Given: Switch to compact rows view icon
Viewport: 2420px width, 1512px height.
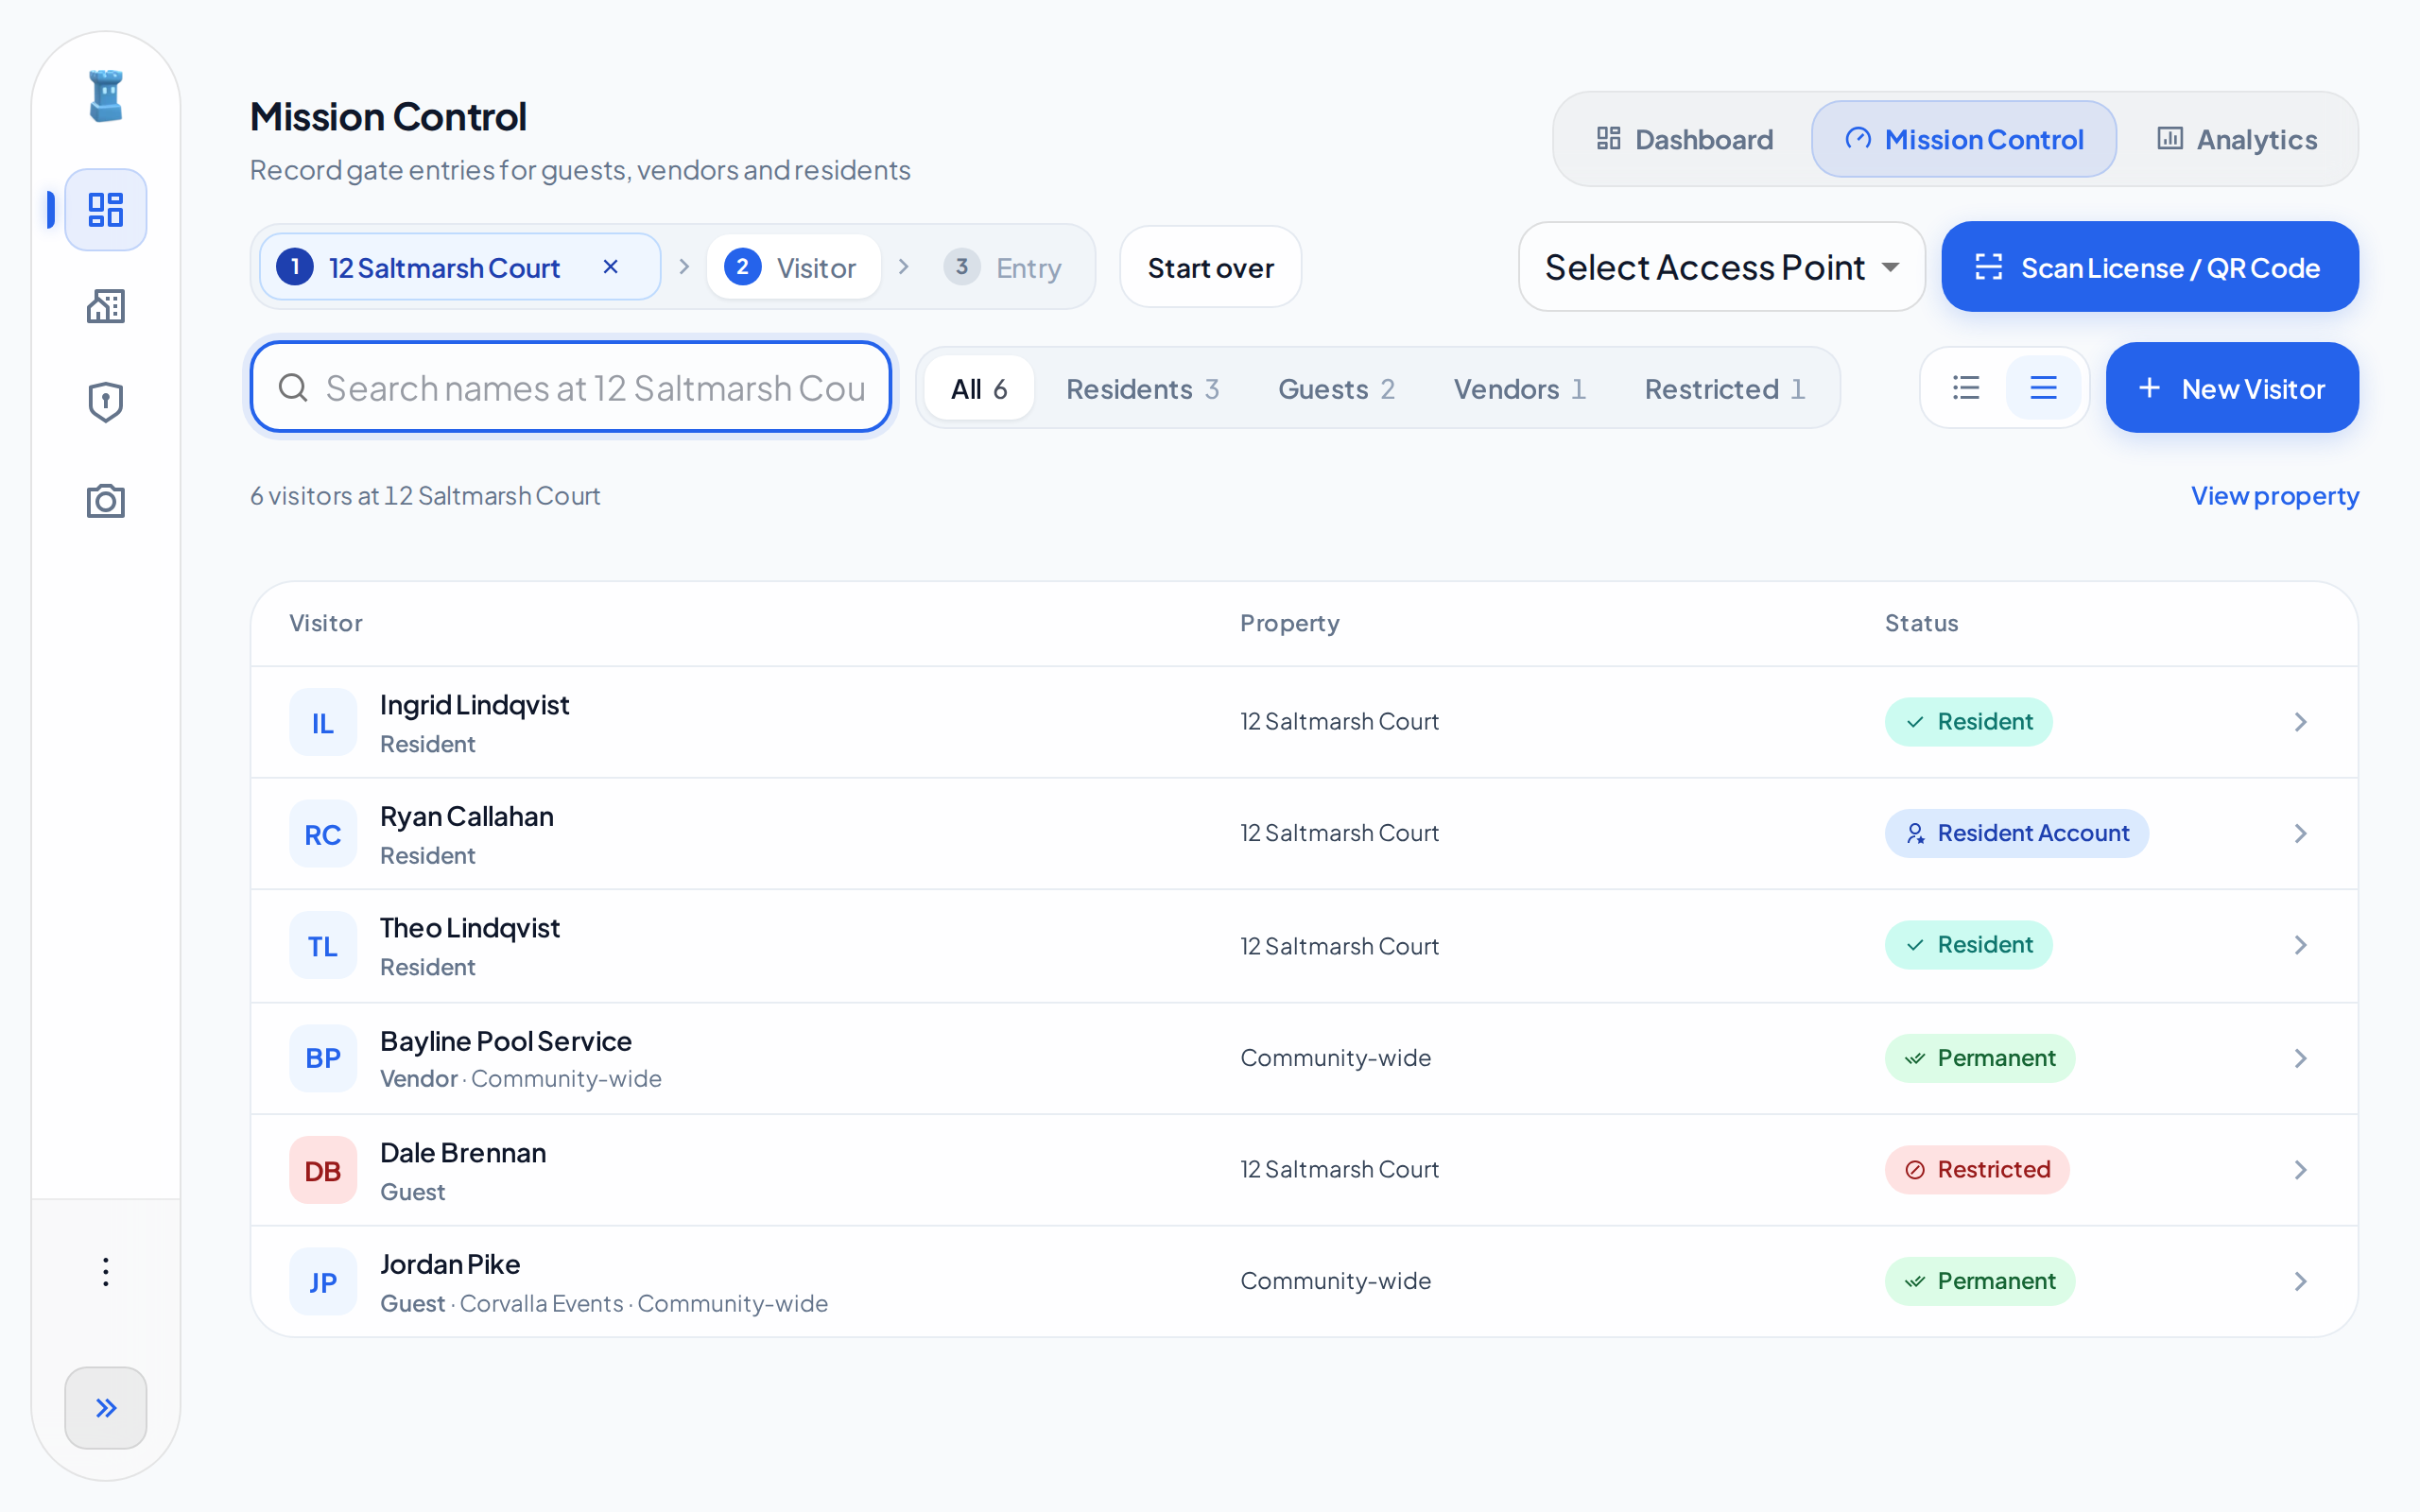Looking at the screenshot, I should pos(2043,388).
